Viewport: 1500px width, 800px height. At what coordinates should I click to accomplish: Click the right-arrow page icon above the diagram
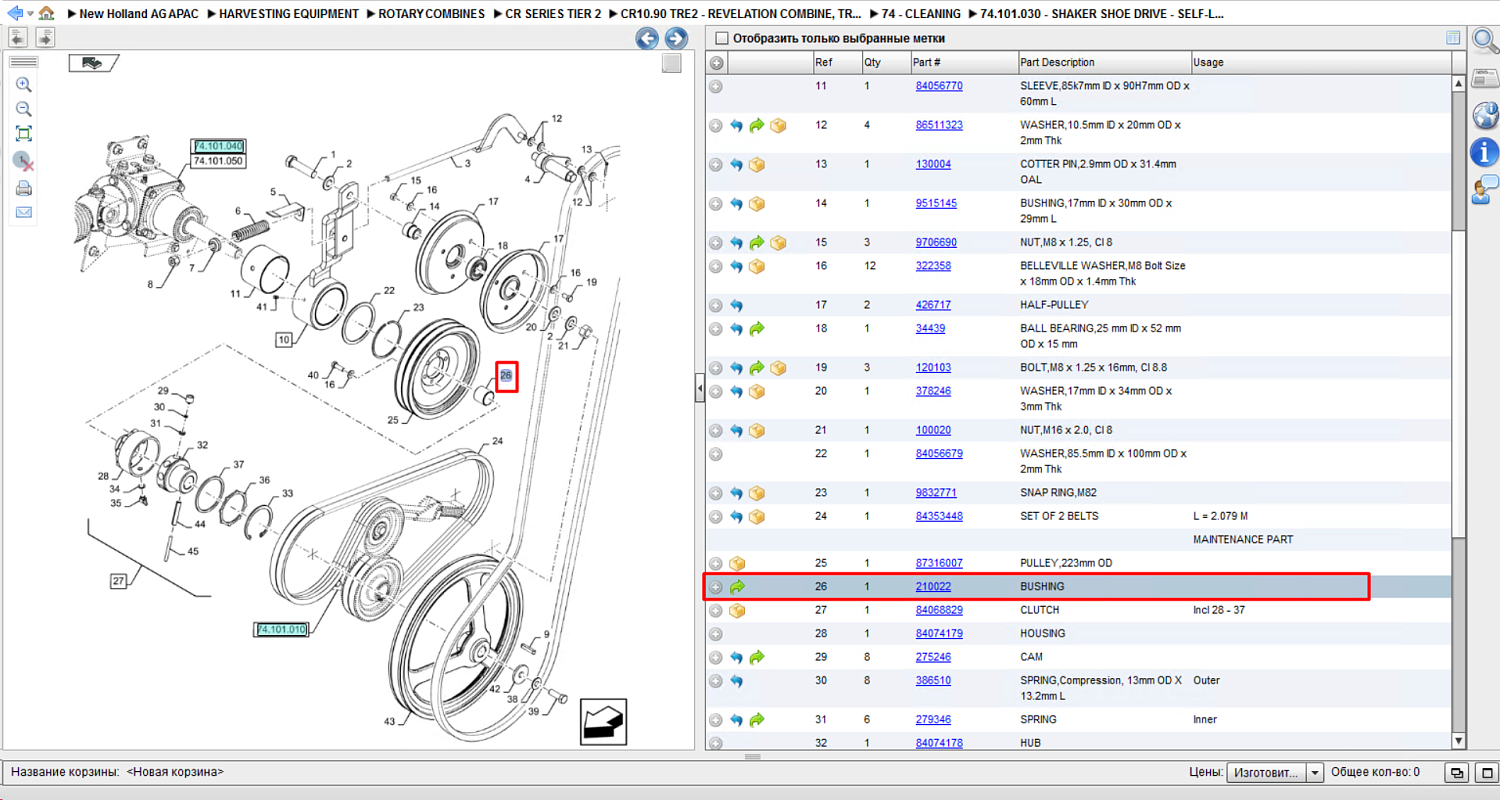(x=45, y=38)
